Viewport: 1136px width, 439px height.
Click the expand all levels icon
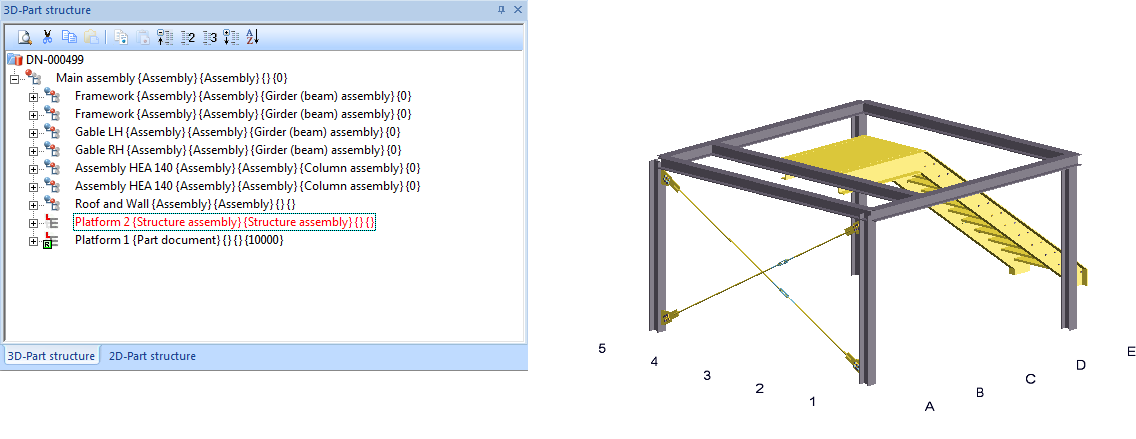[x=231, y=38]
